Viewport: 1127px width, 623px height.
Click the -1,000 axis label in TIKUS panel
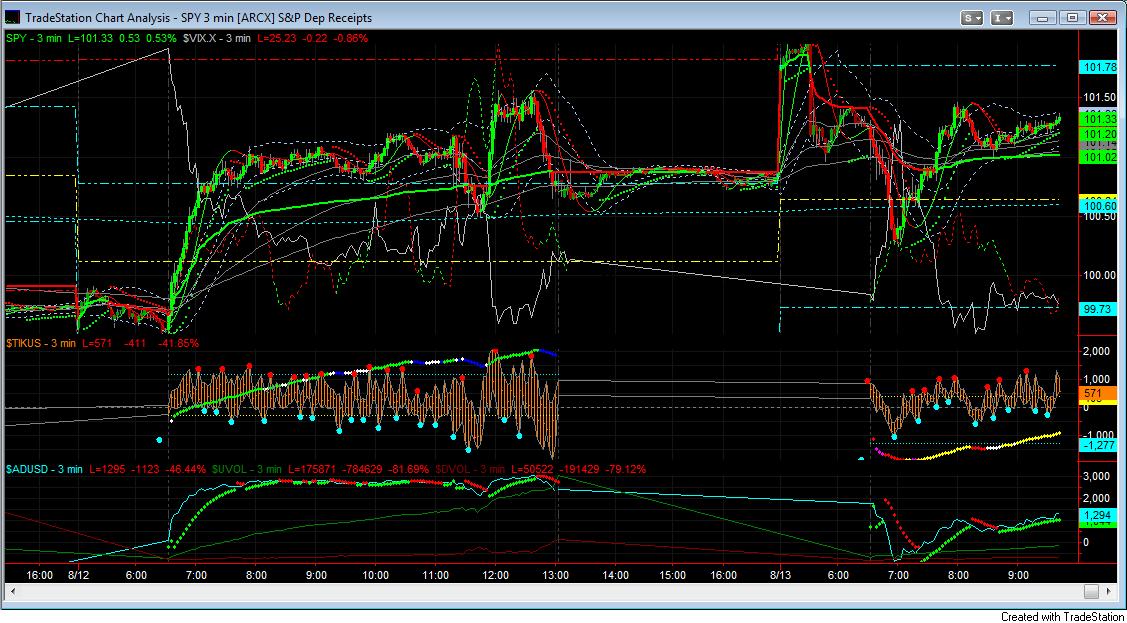click(1097, 434)
